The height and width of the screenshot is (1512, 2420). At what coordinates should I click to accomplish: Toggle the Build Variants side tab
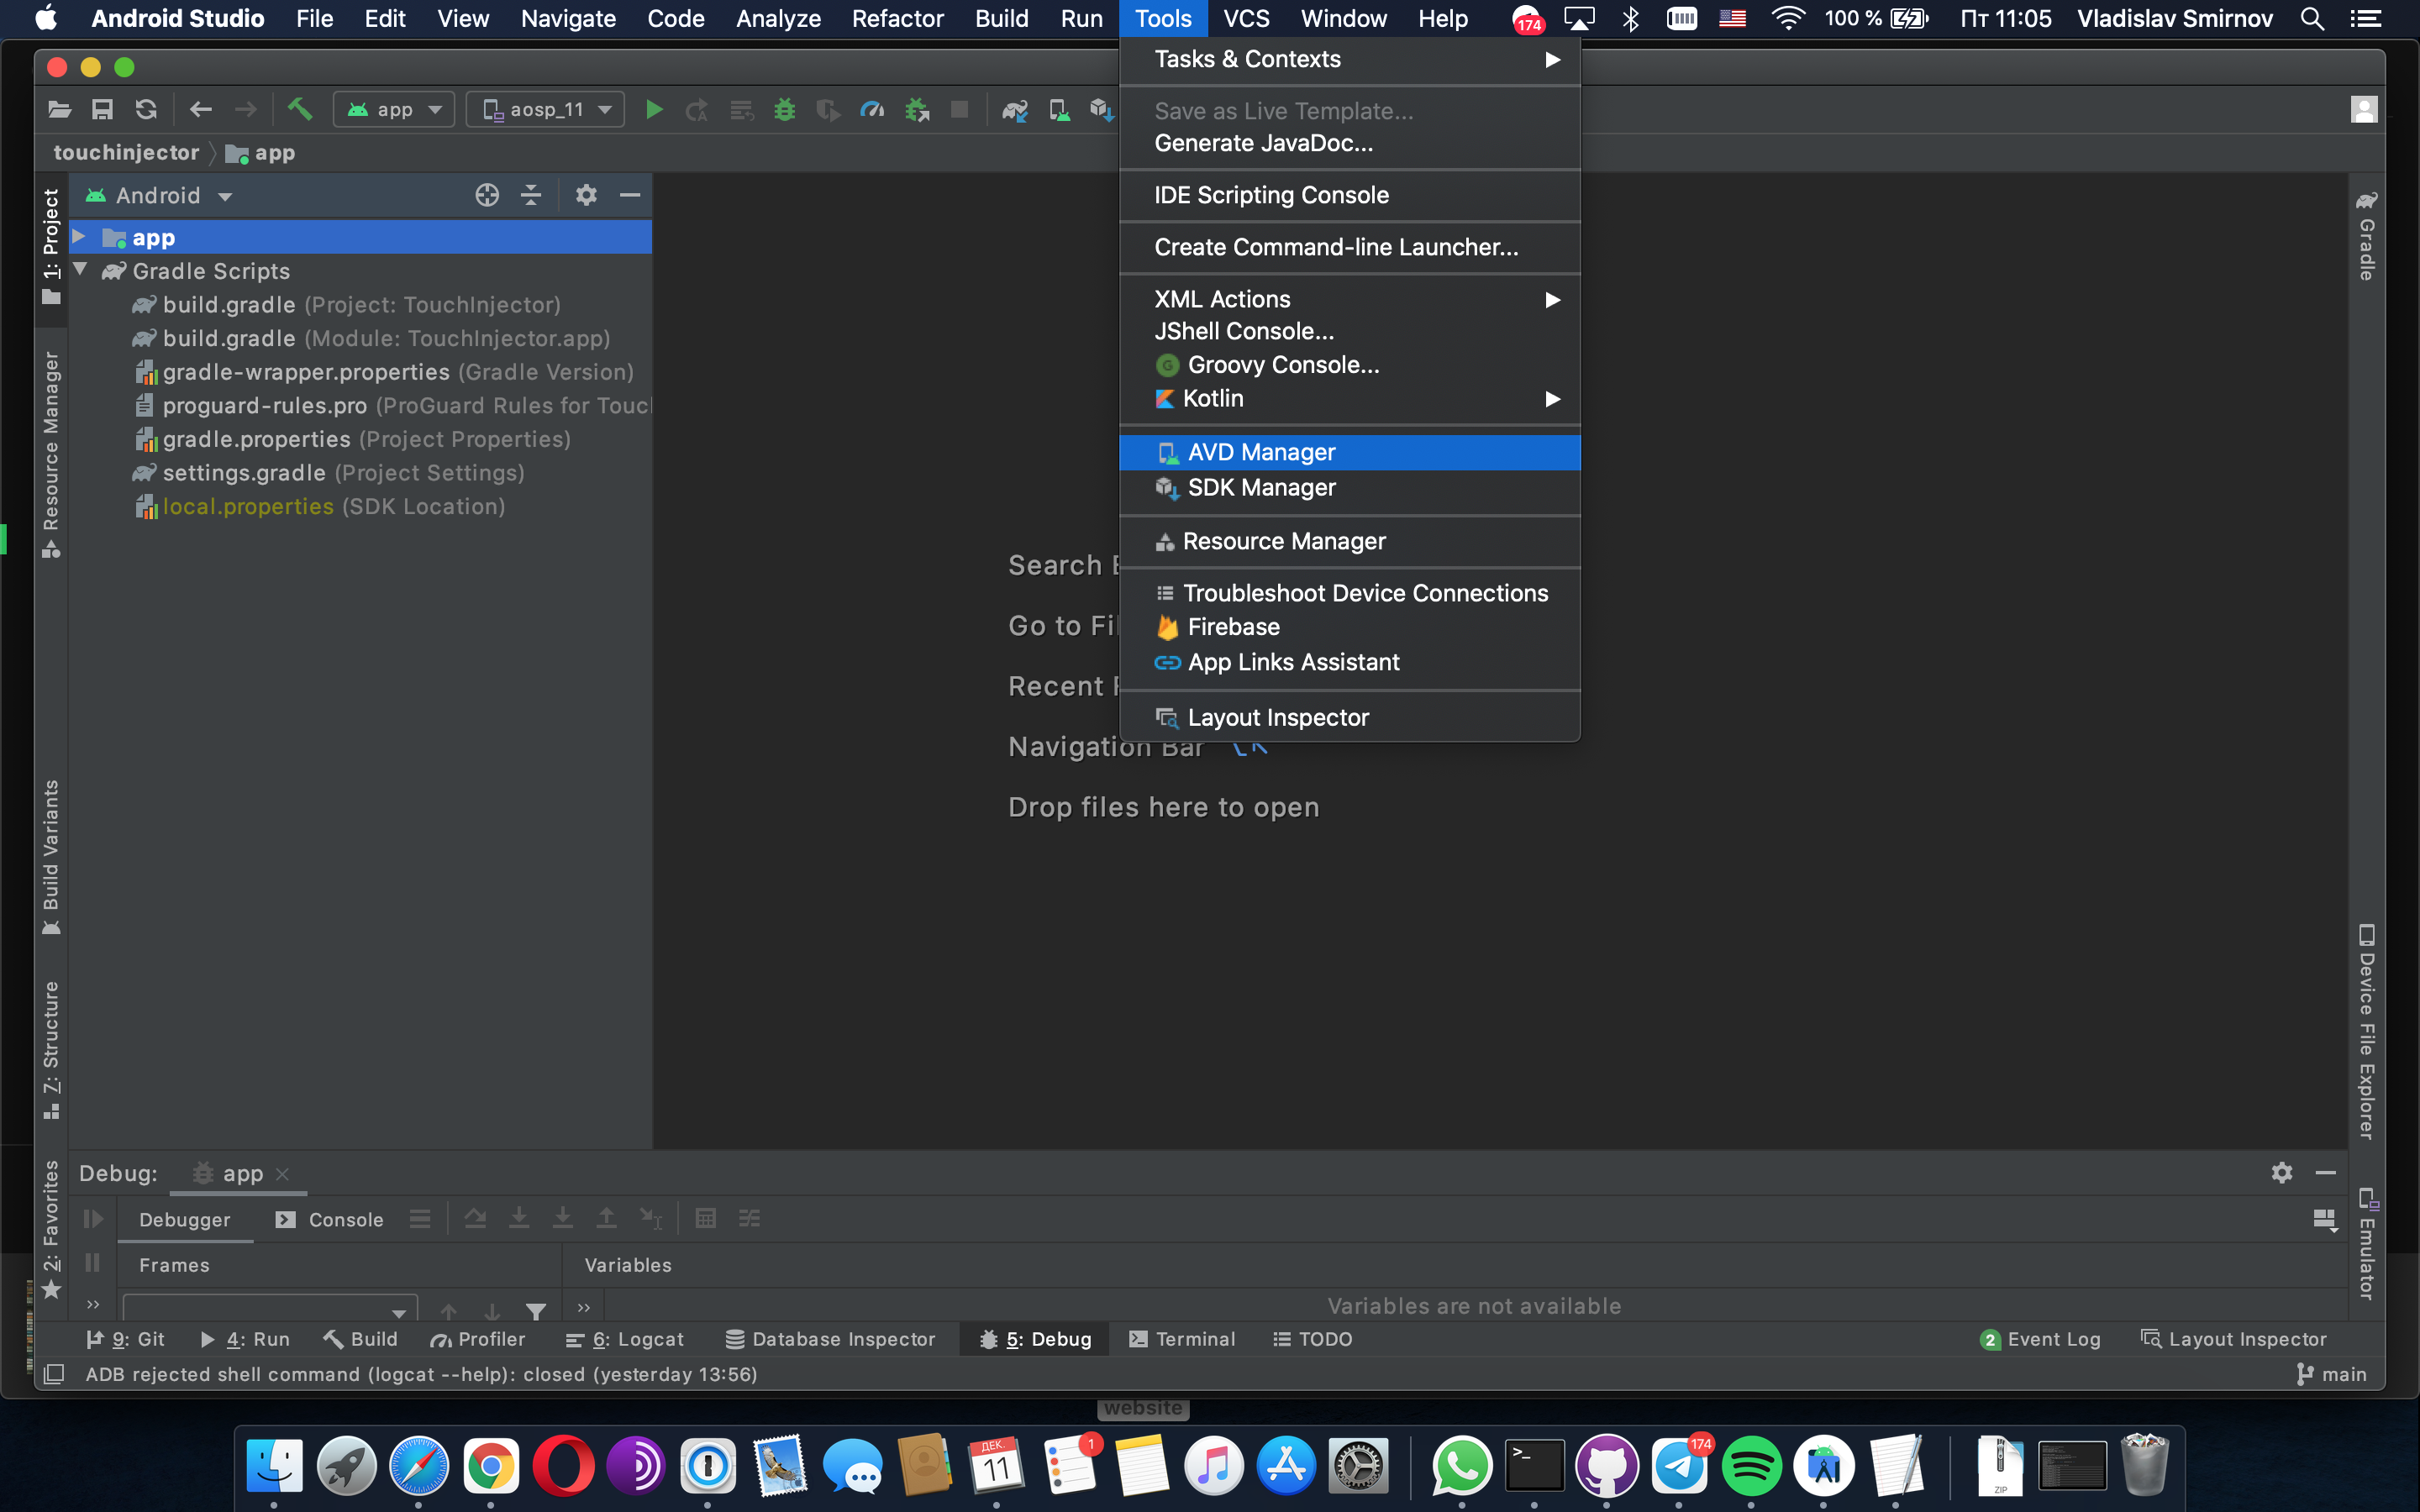click(51, 857)
